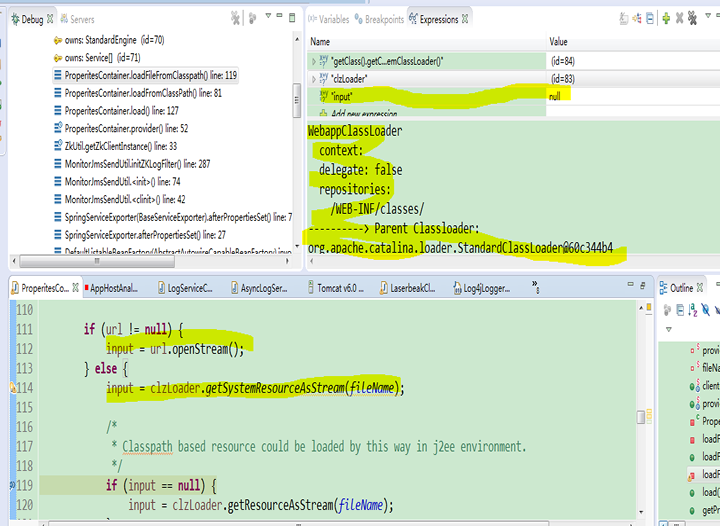The height and width of the screenshot is (526, 720).
Task: Click Remove All Expressions icon
Action: (x=692, y=18)
